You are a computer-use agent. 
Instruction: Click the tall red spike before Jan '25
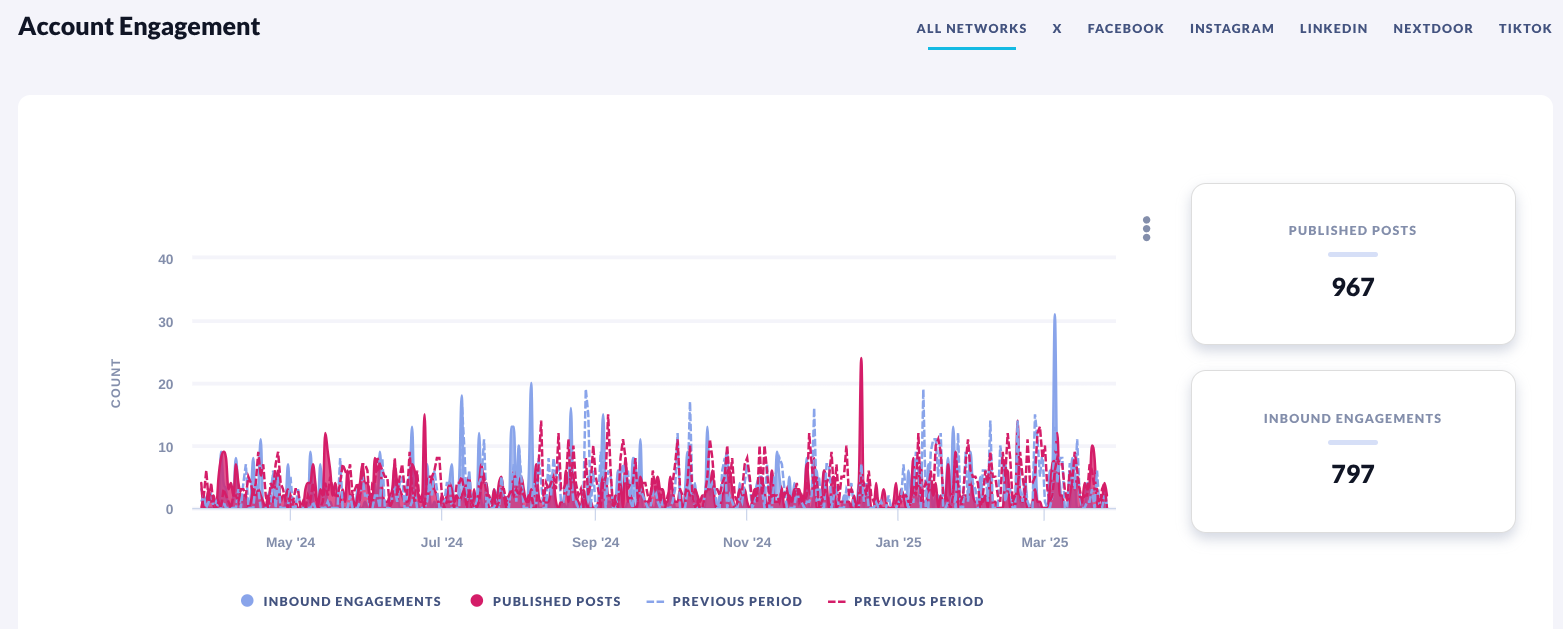point(861,362)
